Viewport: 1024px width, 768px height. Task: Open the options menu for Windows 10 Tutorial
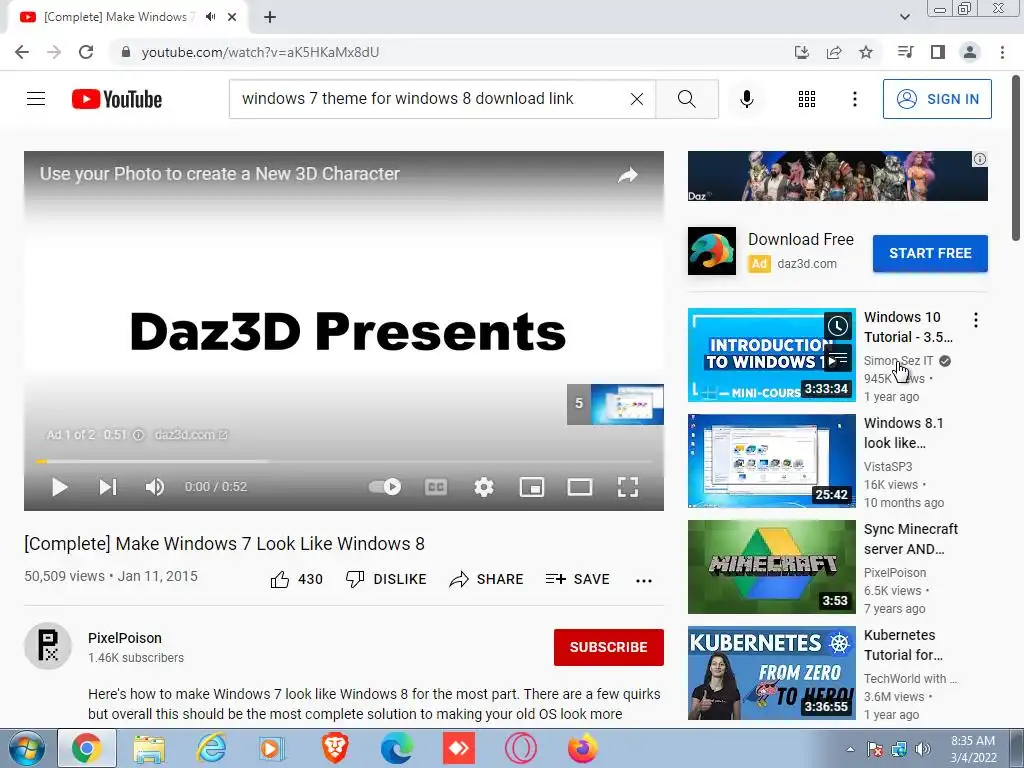point(976,320)
